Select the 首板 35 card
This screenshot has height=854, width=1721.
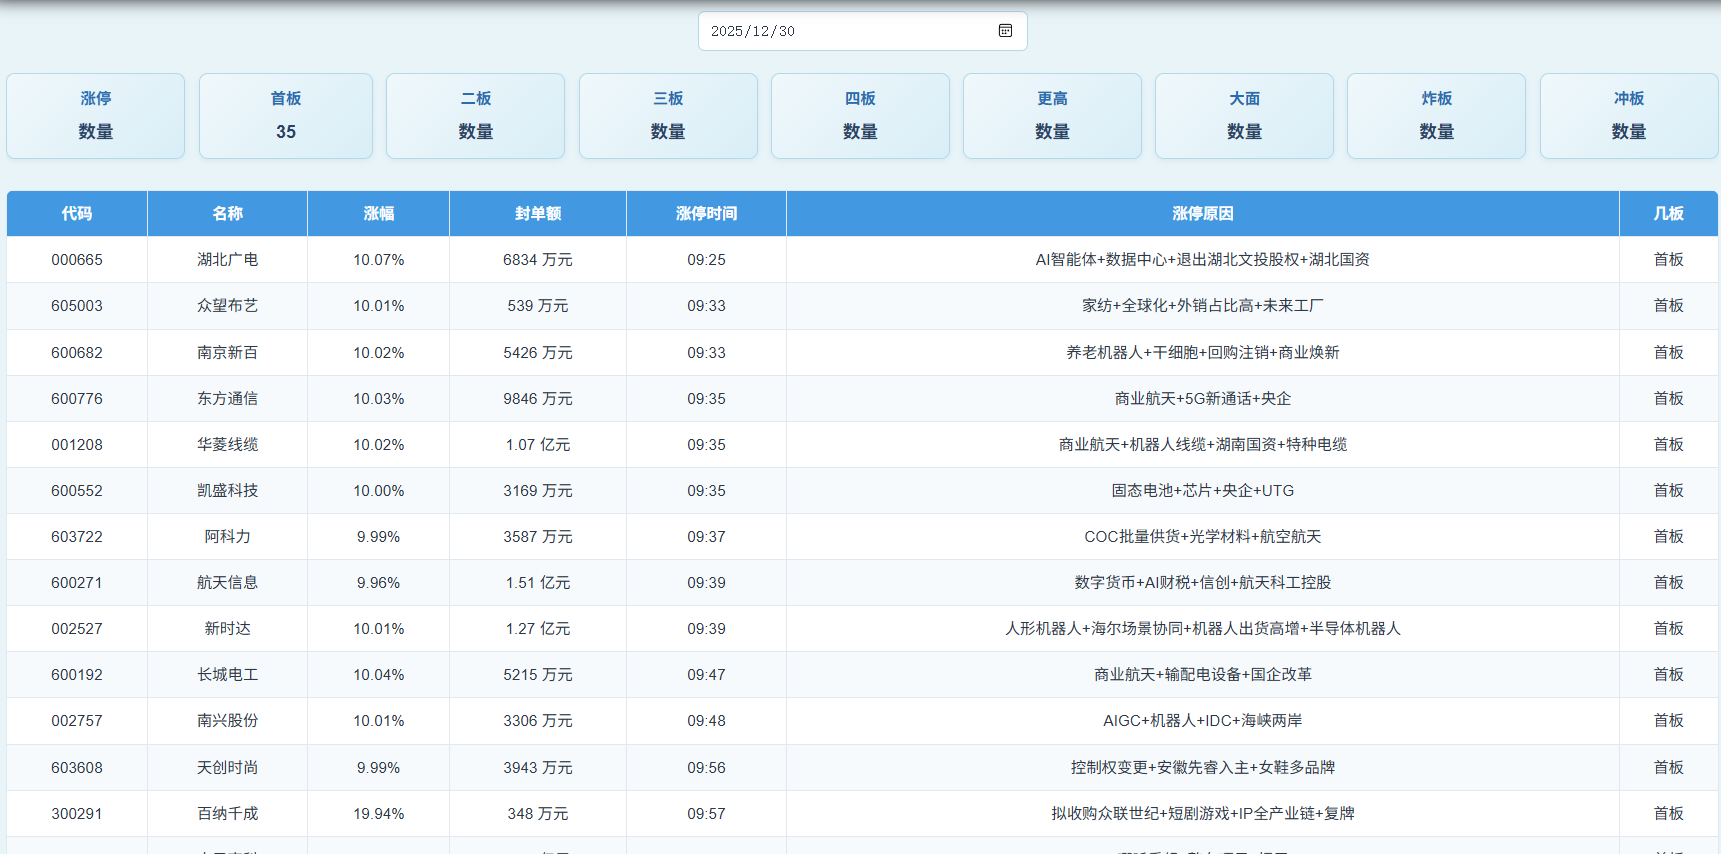pyautogui.click(x=286, y=116)
